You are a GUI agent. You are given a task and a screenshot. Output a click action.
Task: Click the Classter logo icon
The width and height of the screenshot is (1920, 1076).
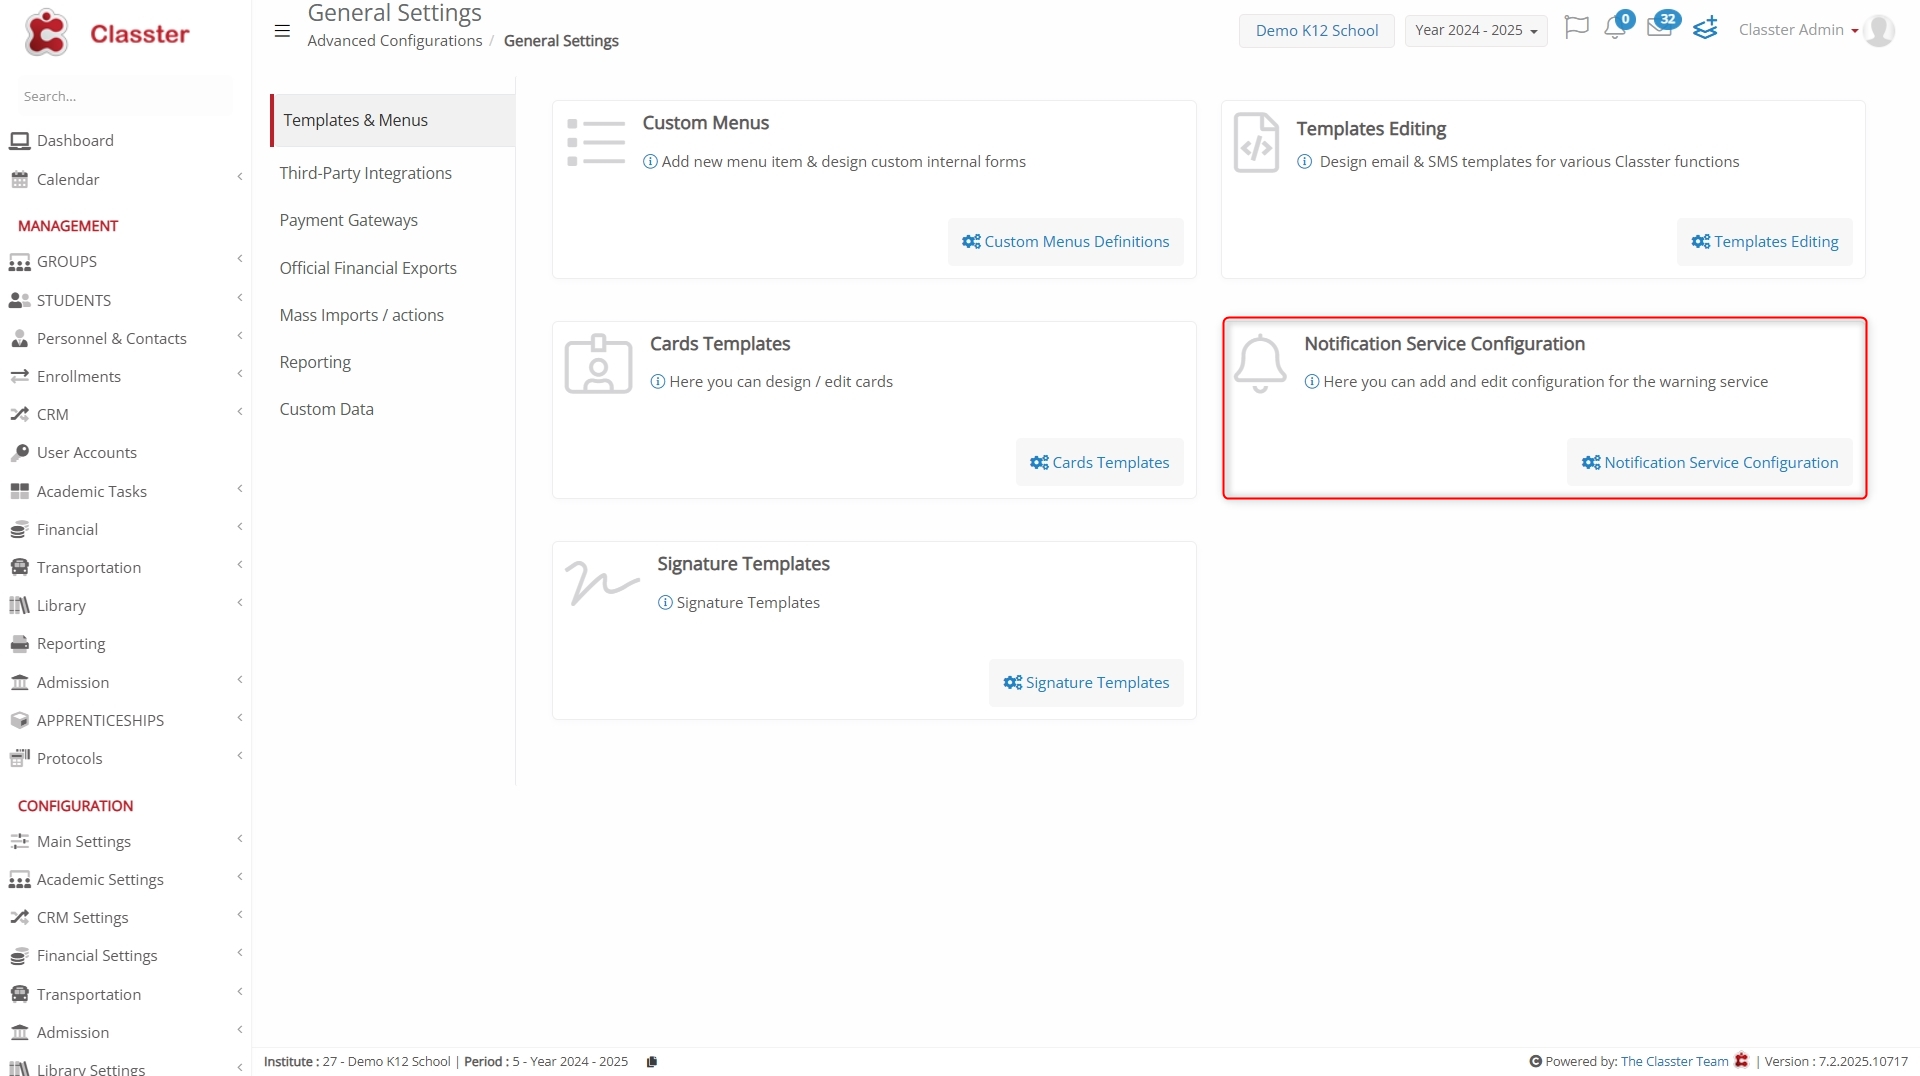click(x=46, y=33)
